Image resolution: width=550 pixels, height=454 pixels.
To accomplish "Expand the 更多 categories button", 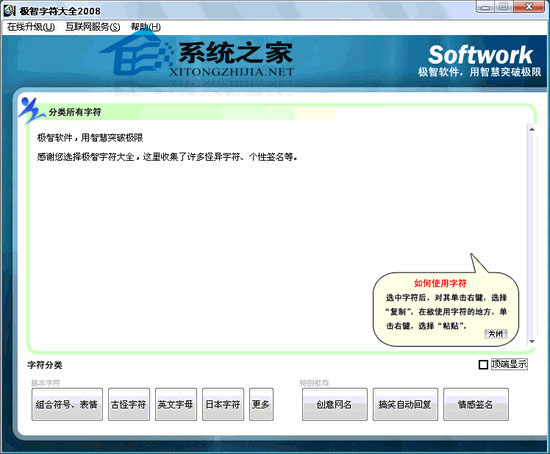I will (261, 404).
